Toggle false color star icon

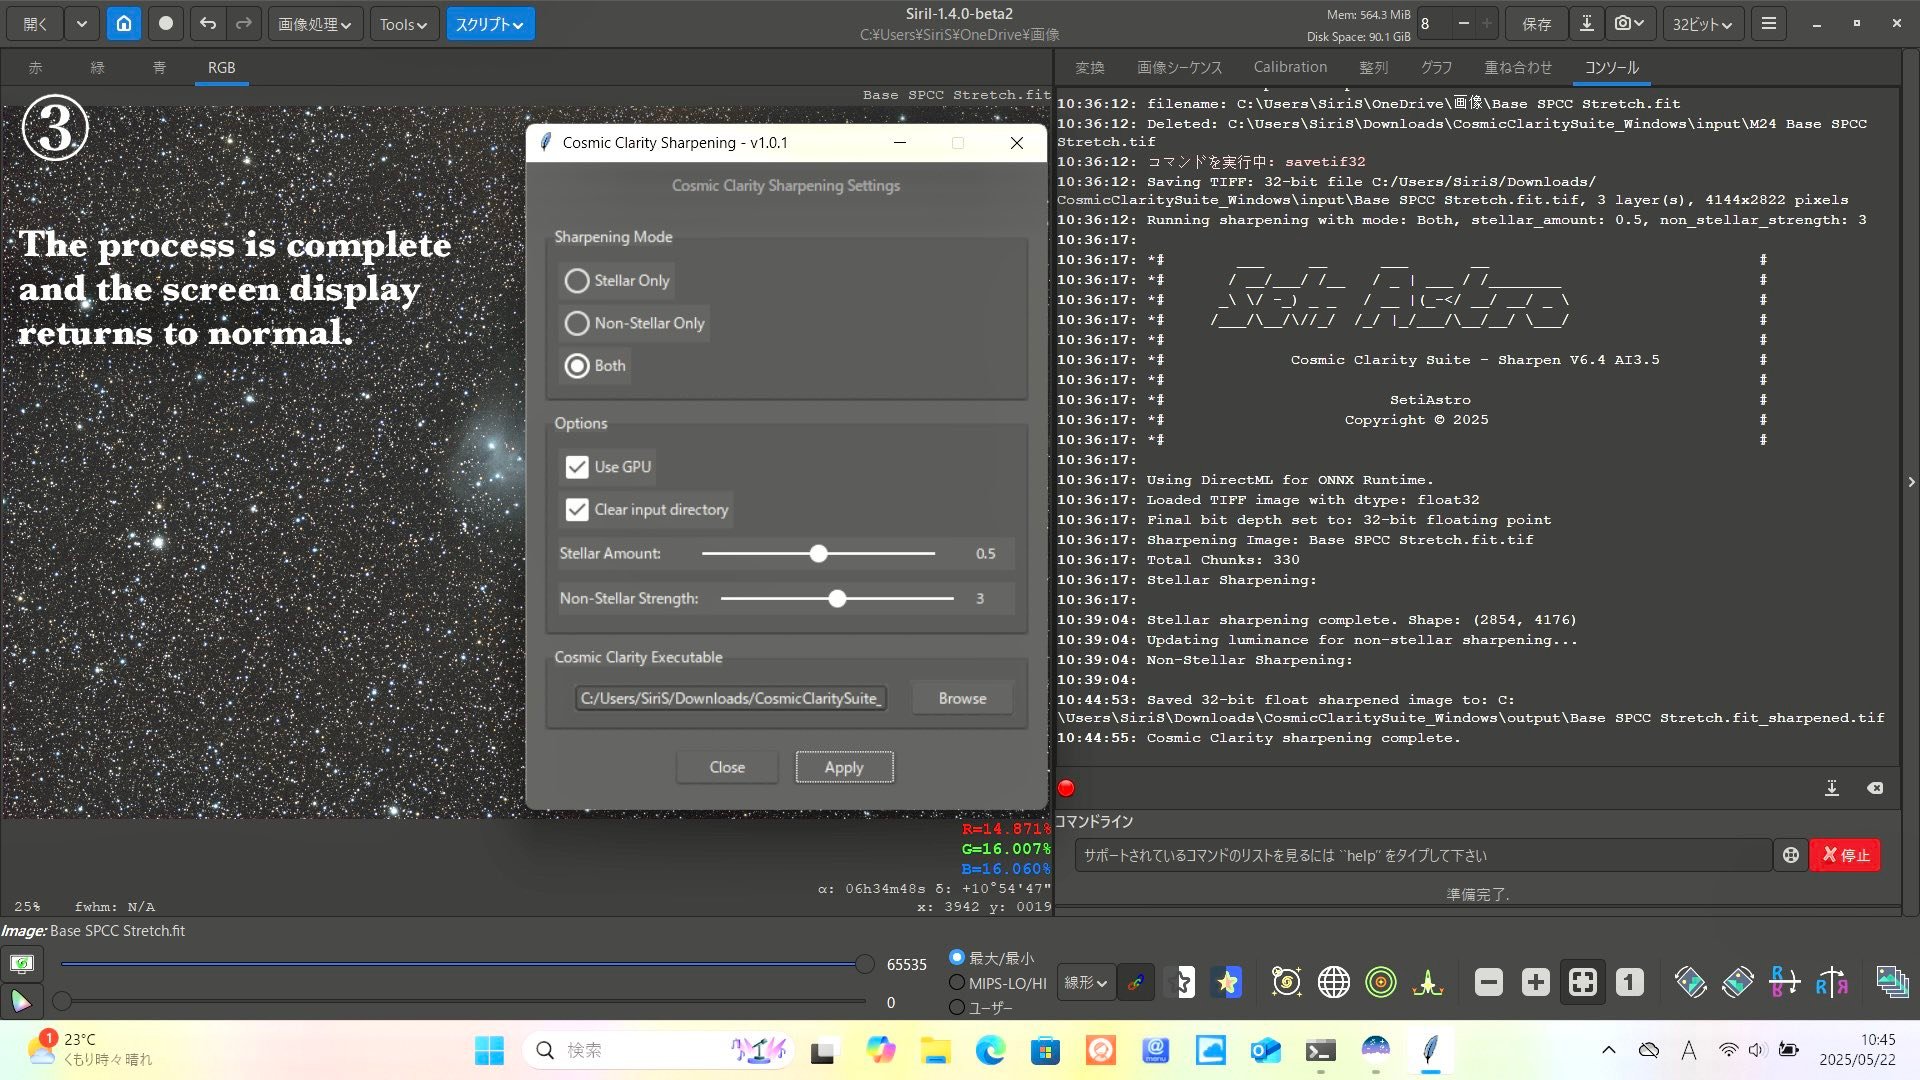(1227, 983)
